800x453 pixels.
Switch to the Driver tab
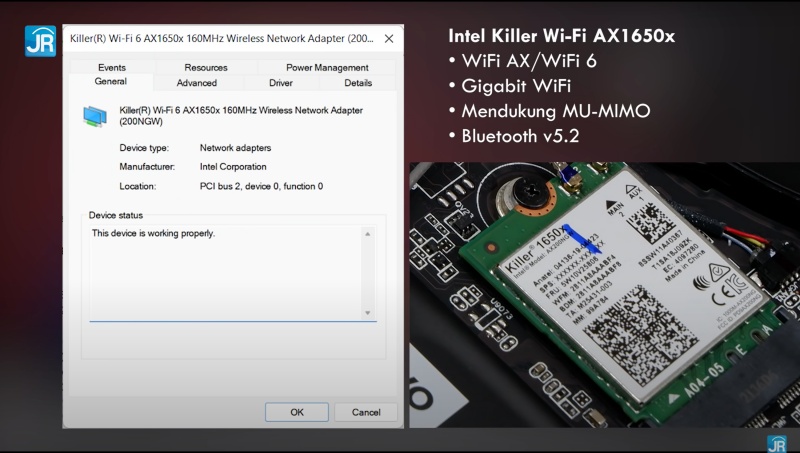click(x=281, y=83)
